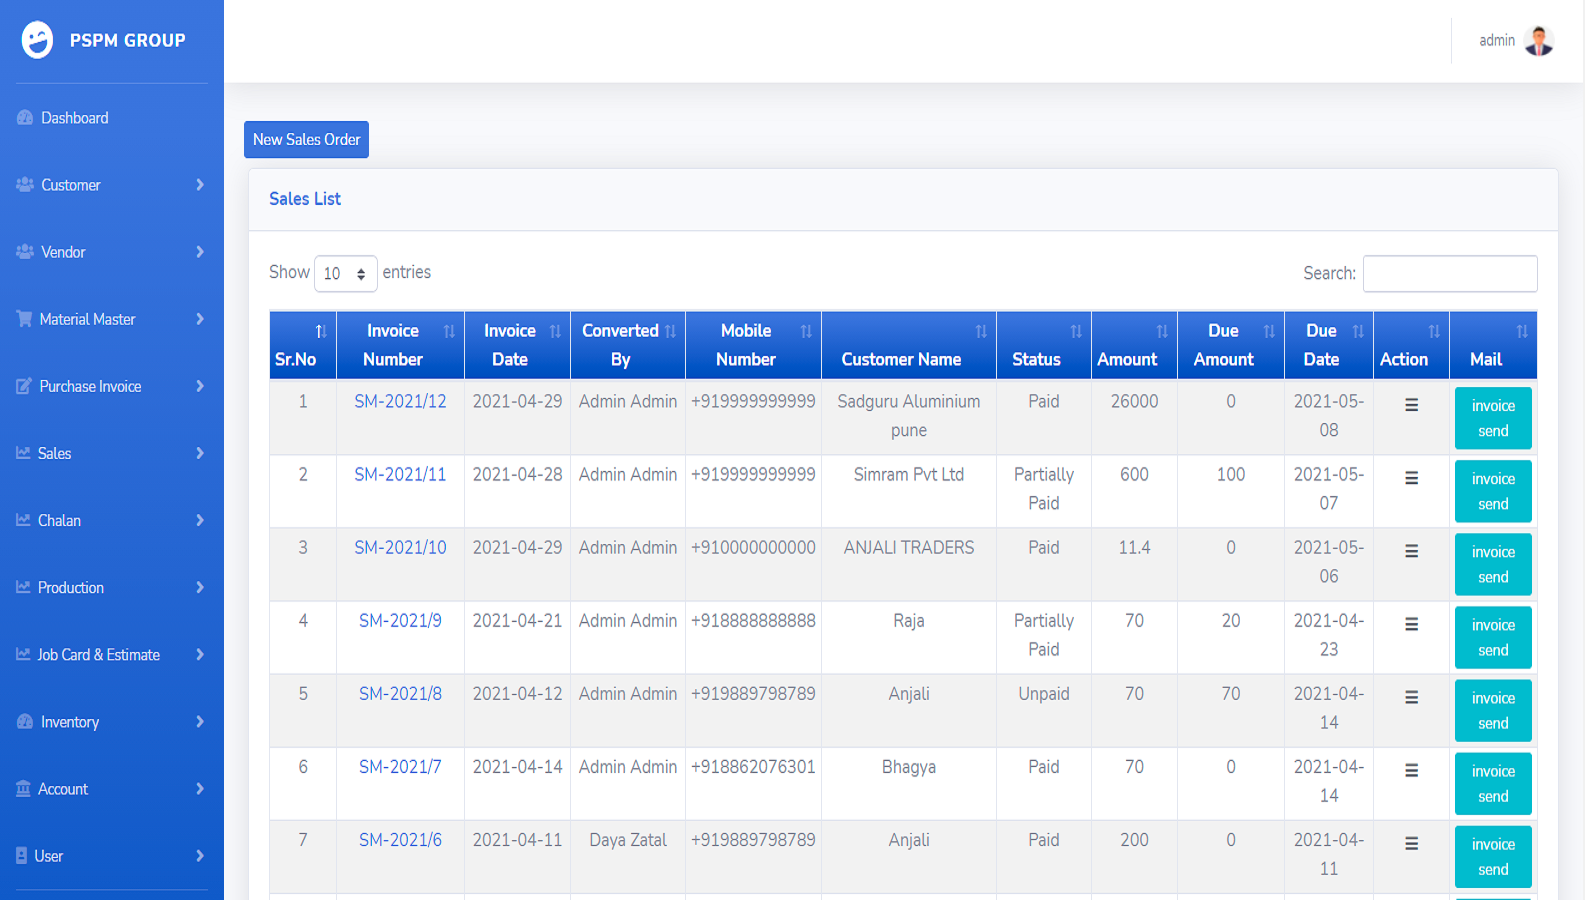Screen dimensions: 1585x900
Task: Open invoice link SM-2021/10
Action: 400,548
